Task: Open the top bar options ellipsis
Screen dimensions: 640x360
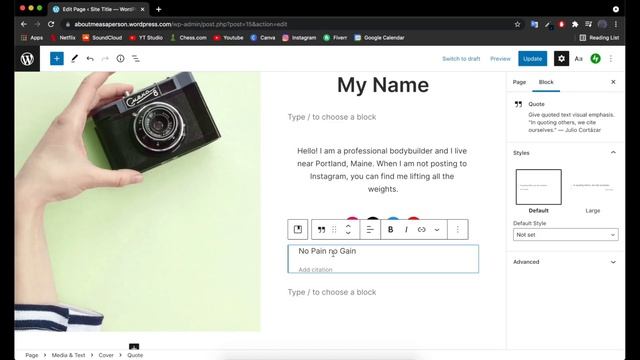Action: pyautogui.click(x=611, y=59)
